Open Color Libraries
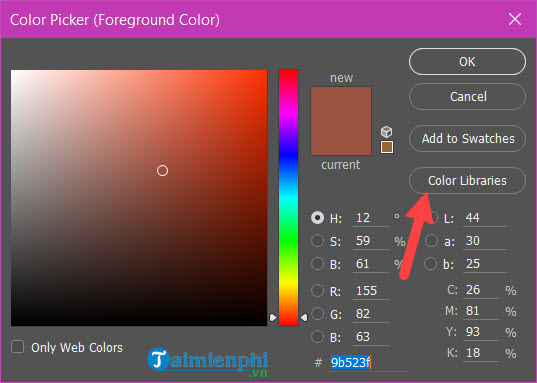537x383 pixels. click(467, 181)
